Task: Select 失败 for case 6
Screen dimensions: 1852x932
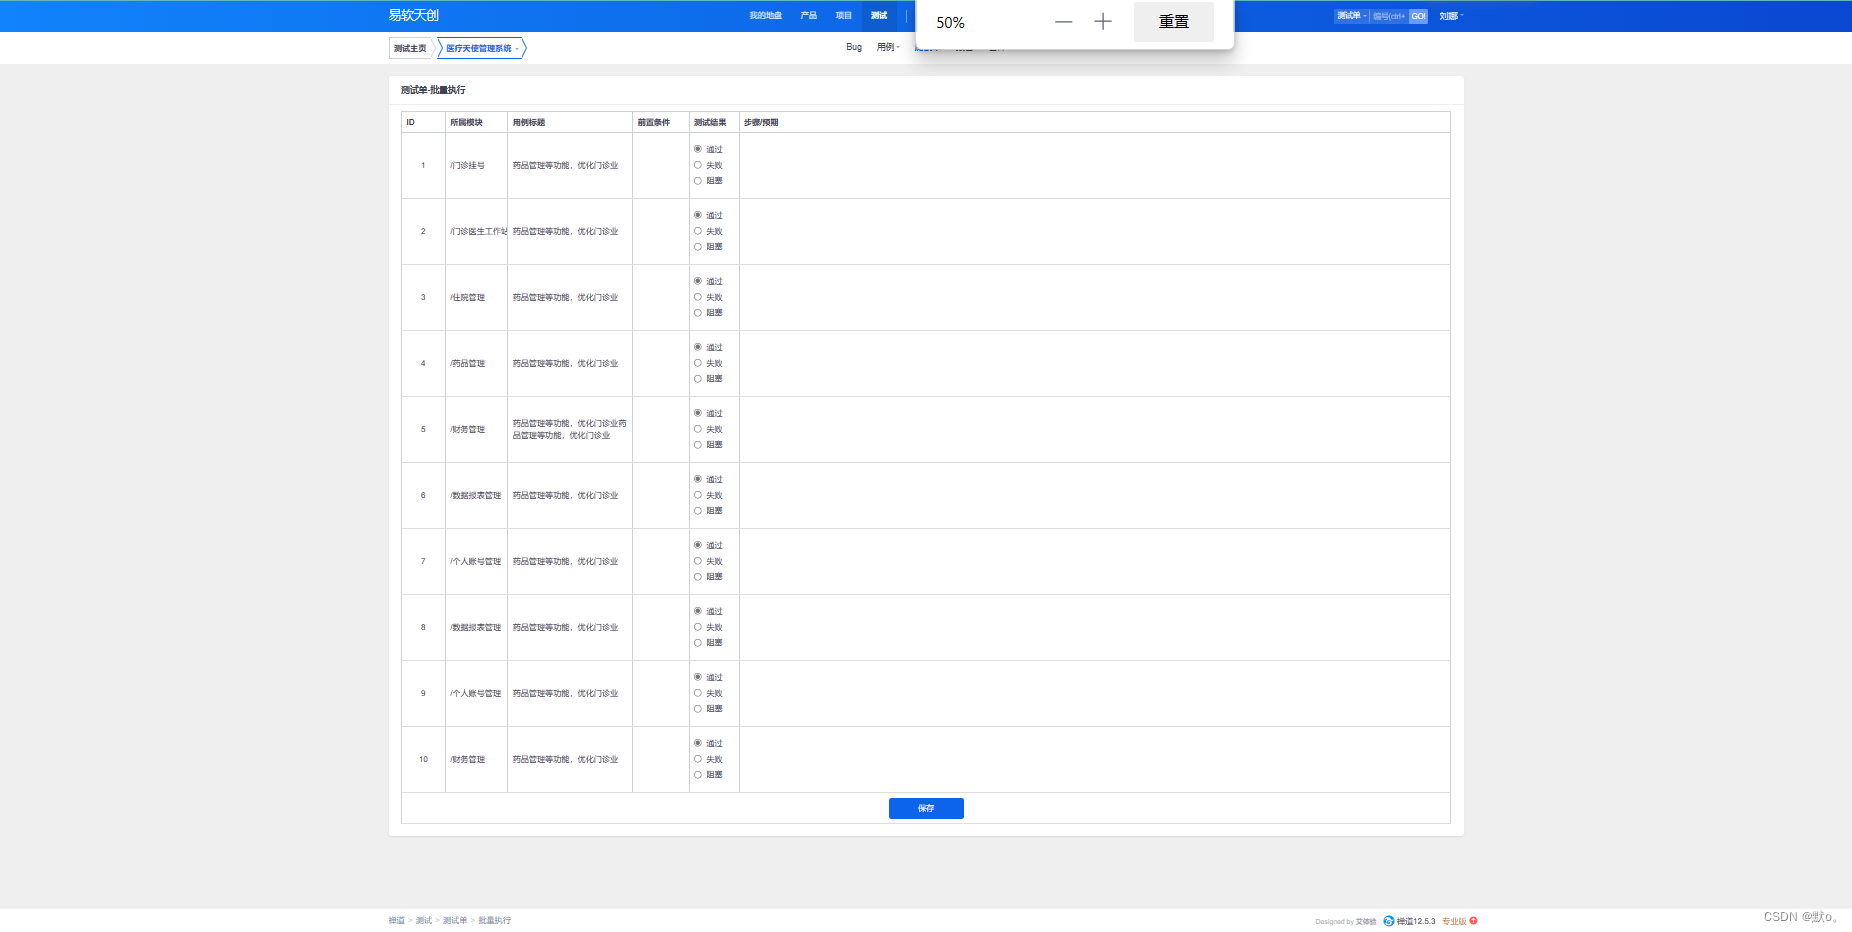Action: [698, 495]
